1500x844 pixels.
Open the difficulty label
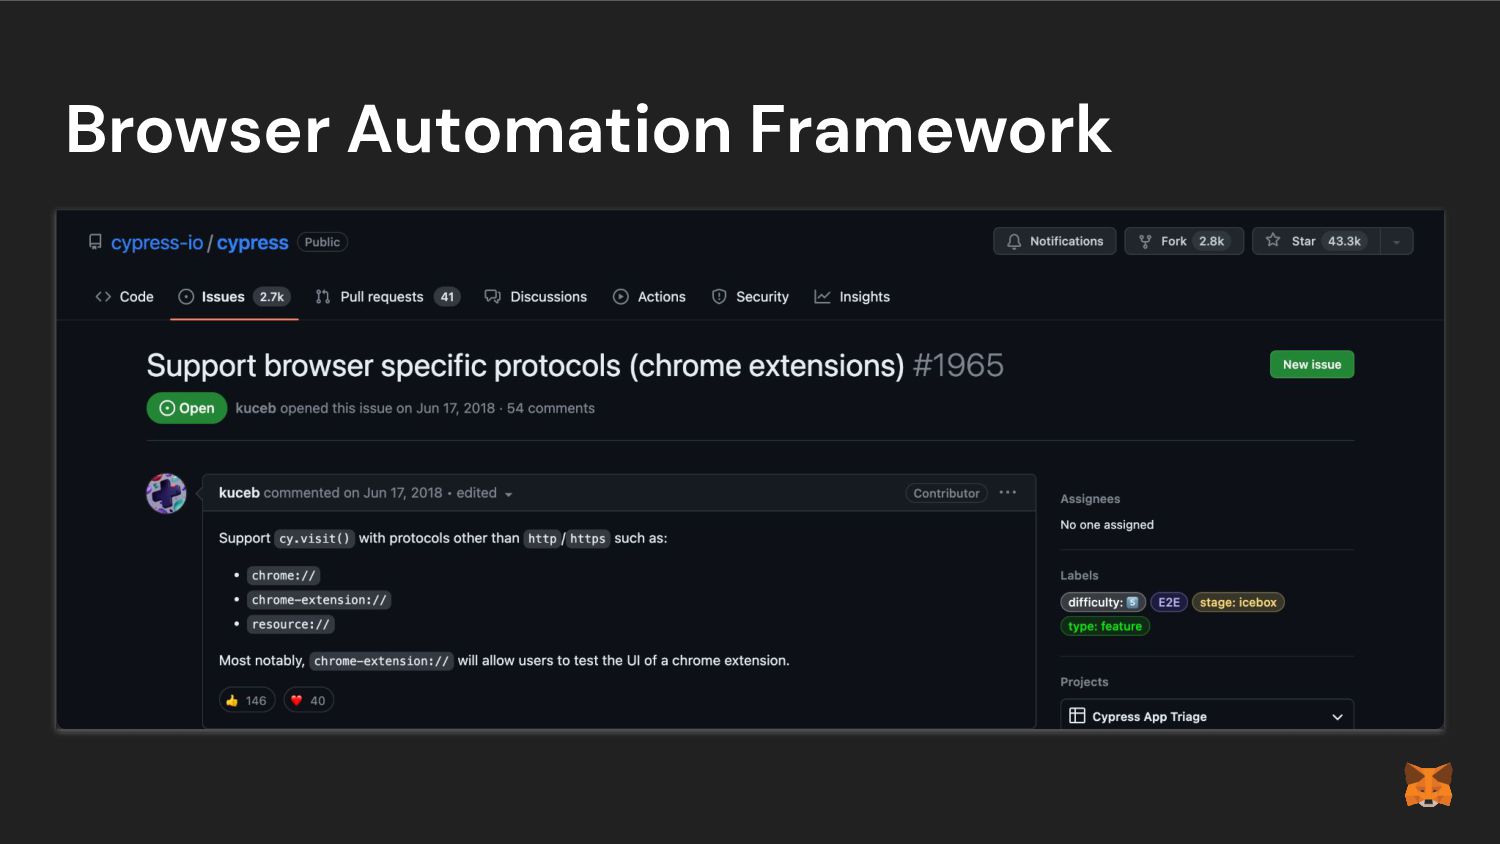[1103, 602]
